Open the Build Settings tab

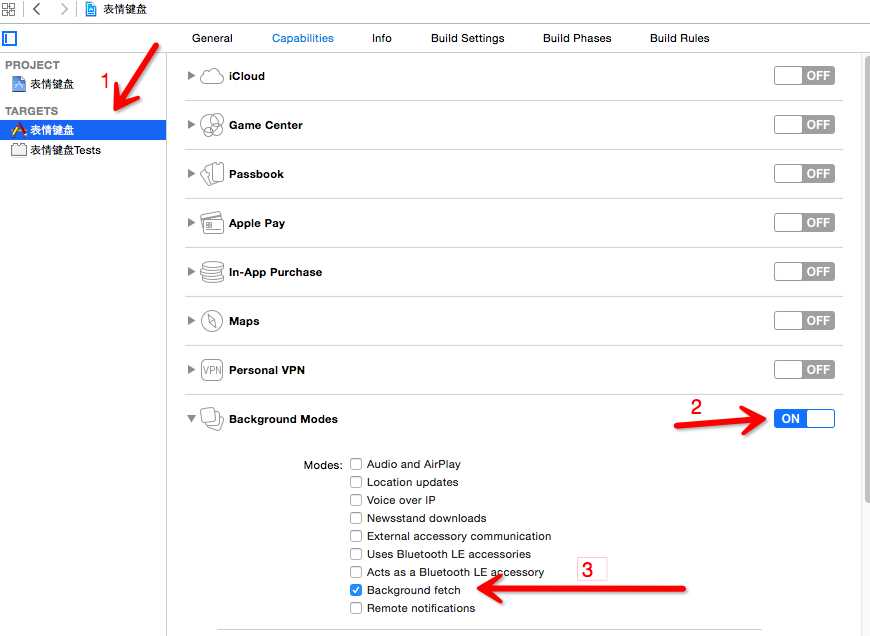(468, 38)
